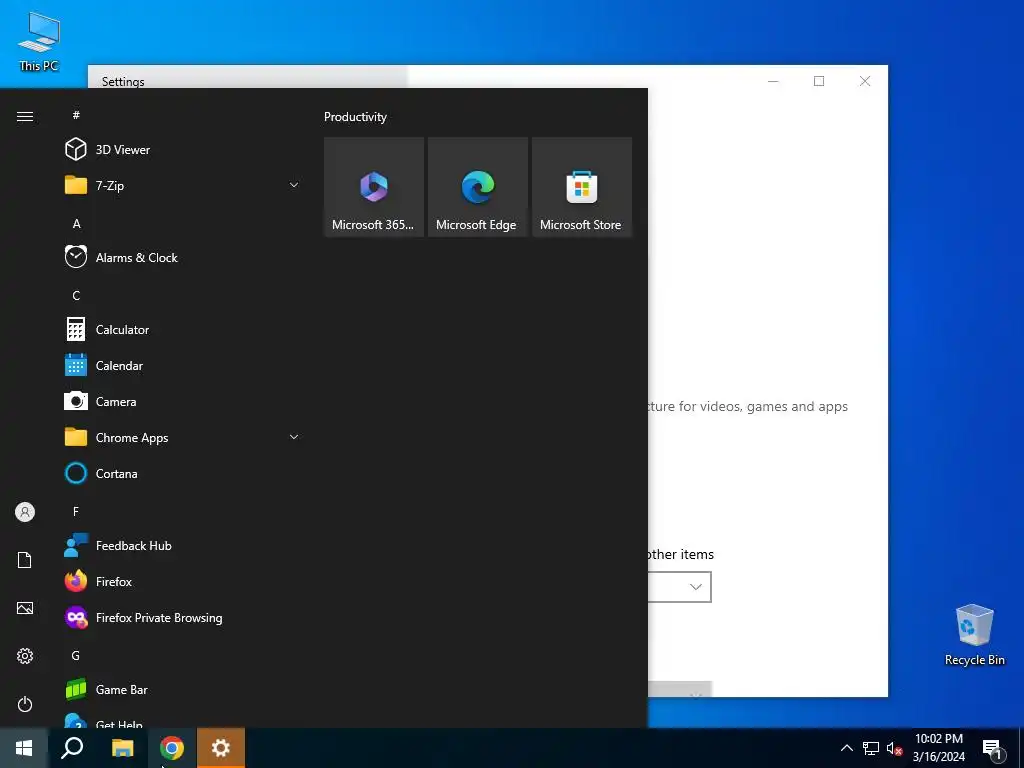
Task: Launch Firefox from the Start menu
Action: (183, 581)
